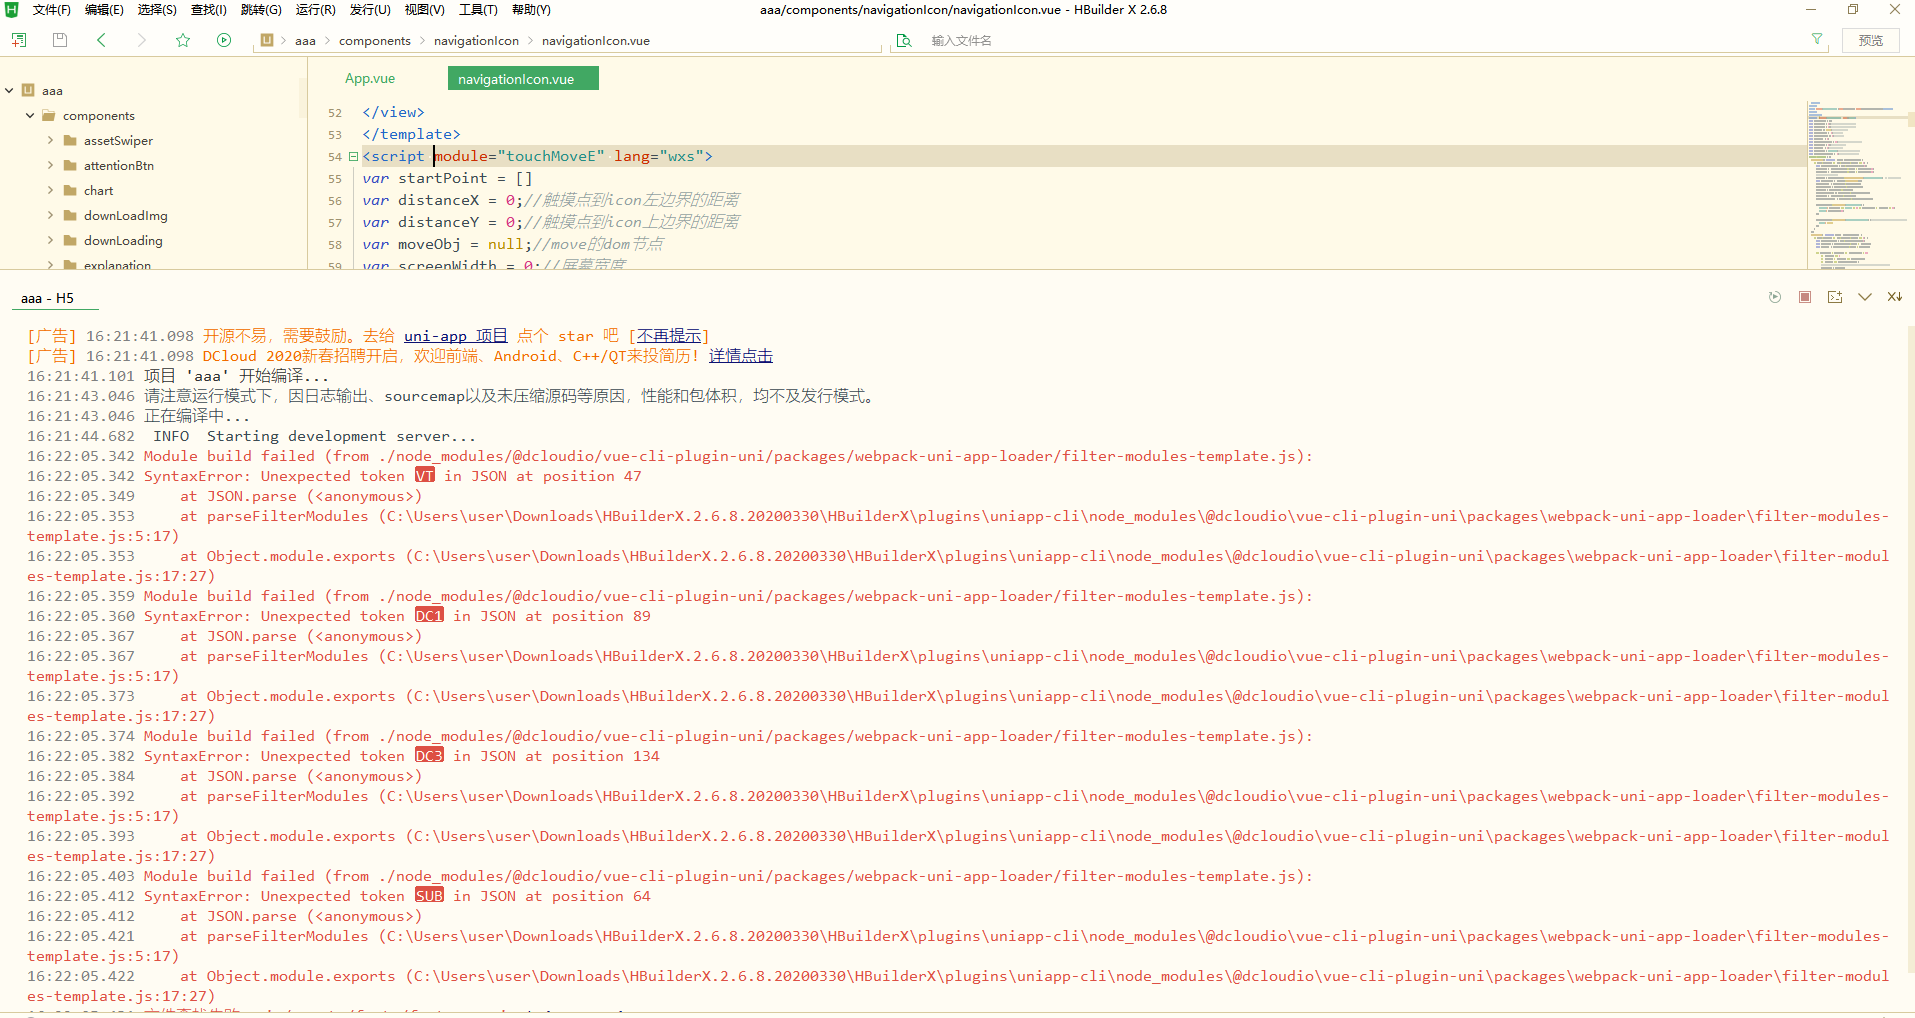Restart the run with the rerun icon
The height and width of the screenshot is (1018, 1915).
[x=1775, y=297]
